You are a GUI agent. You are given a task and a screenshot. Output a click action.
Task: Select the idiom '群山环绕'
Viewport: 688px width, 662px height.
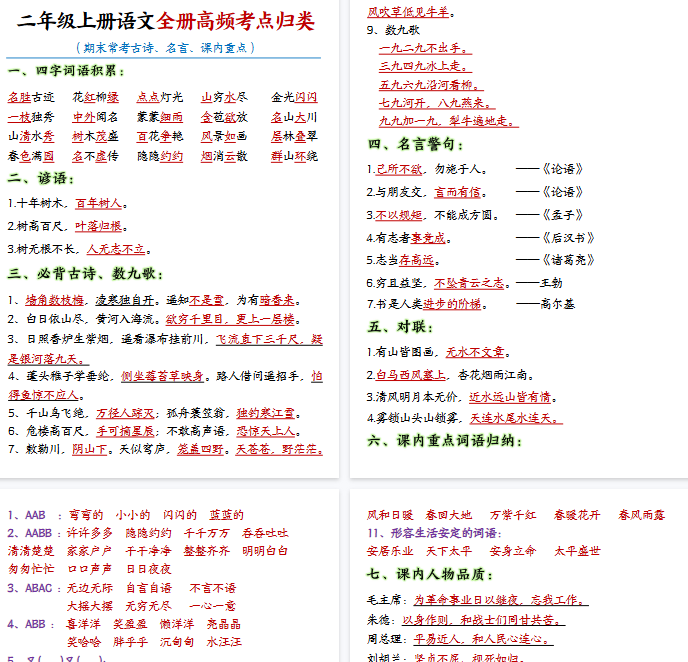tap(294, 156)
